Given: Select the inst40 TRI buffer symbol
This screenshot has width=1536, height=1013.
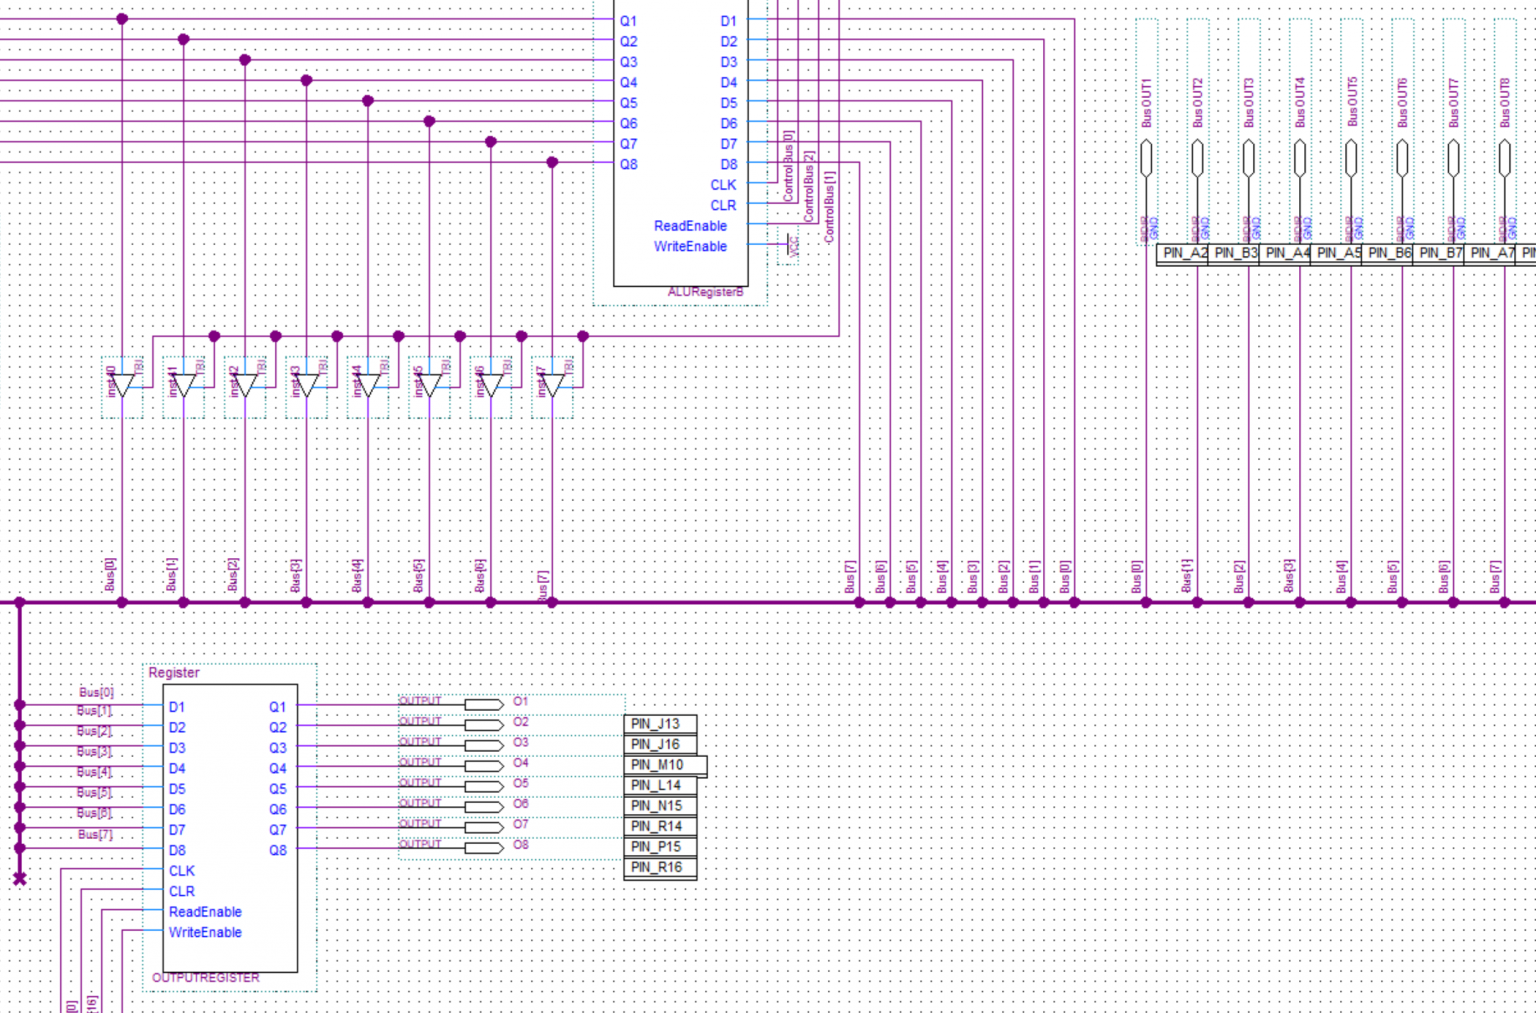Looking at the screenshot, I should (122, 384).
